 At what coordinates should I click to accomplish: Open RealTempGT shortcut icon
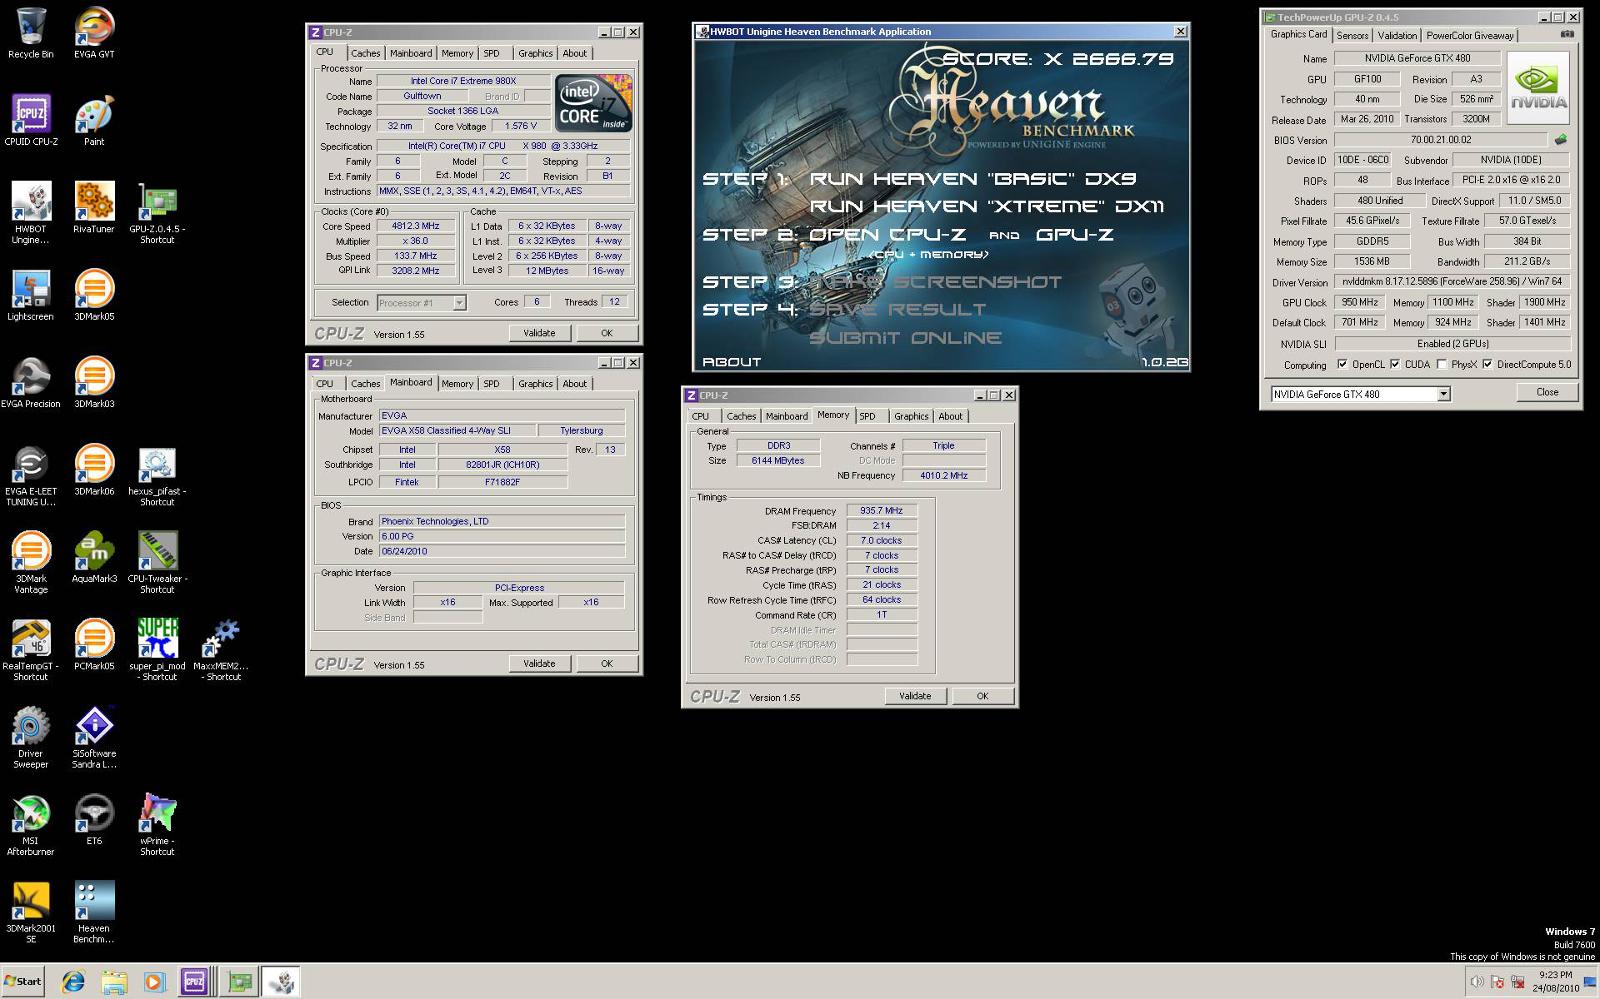tap(31, 649)
